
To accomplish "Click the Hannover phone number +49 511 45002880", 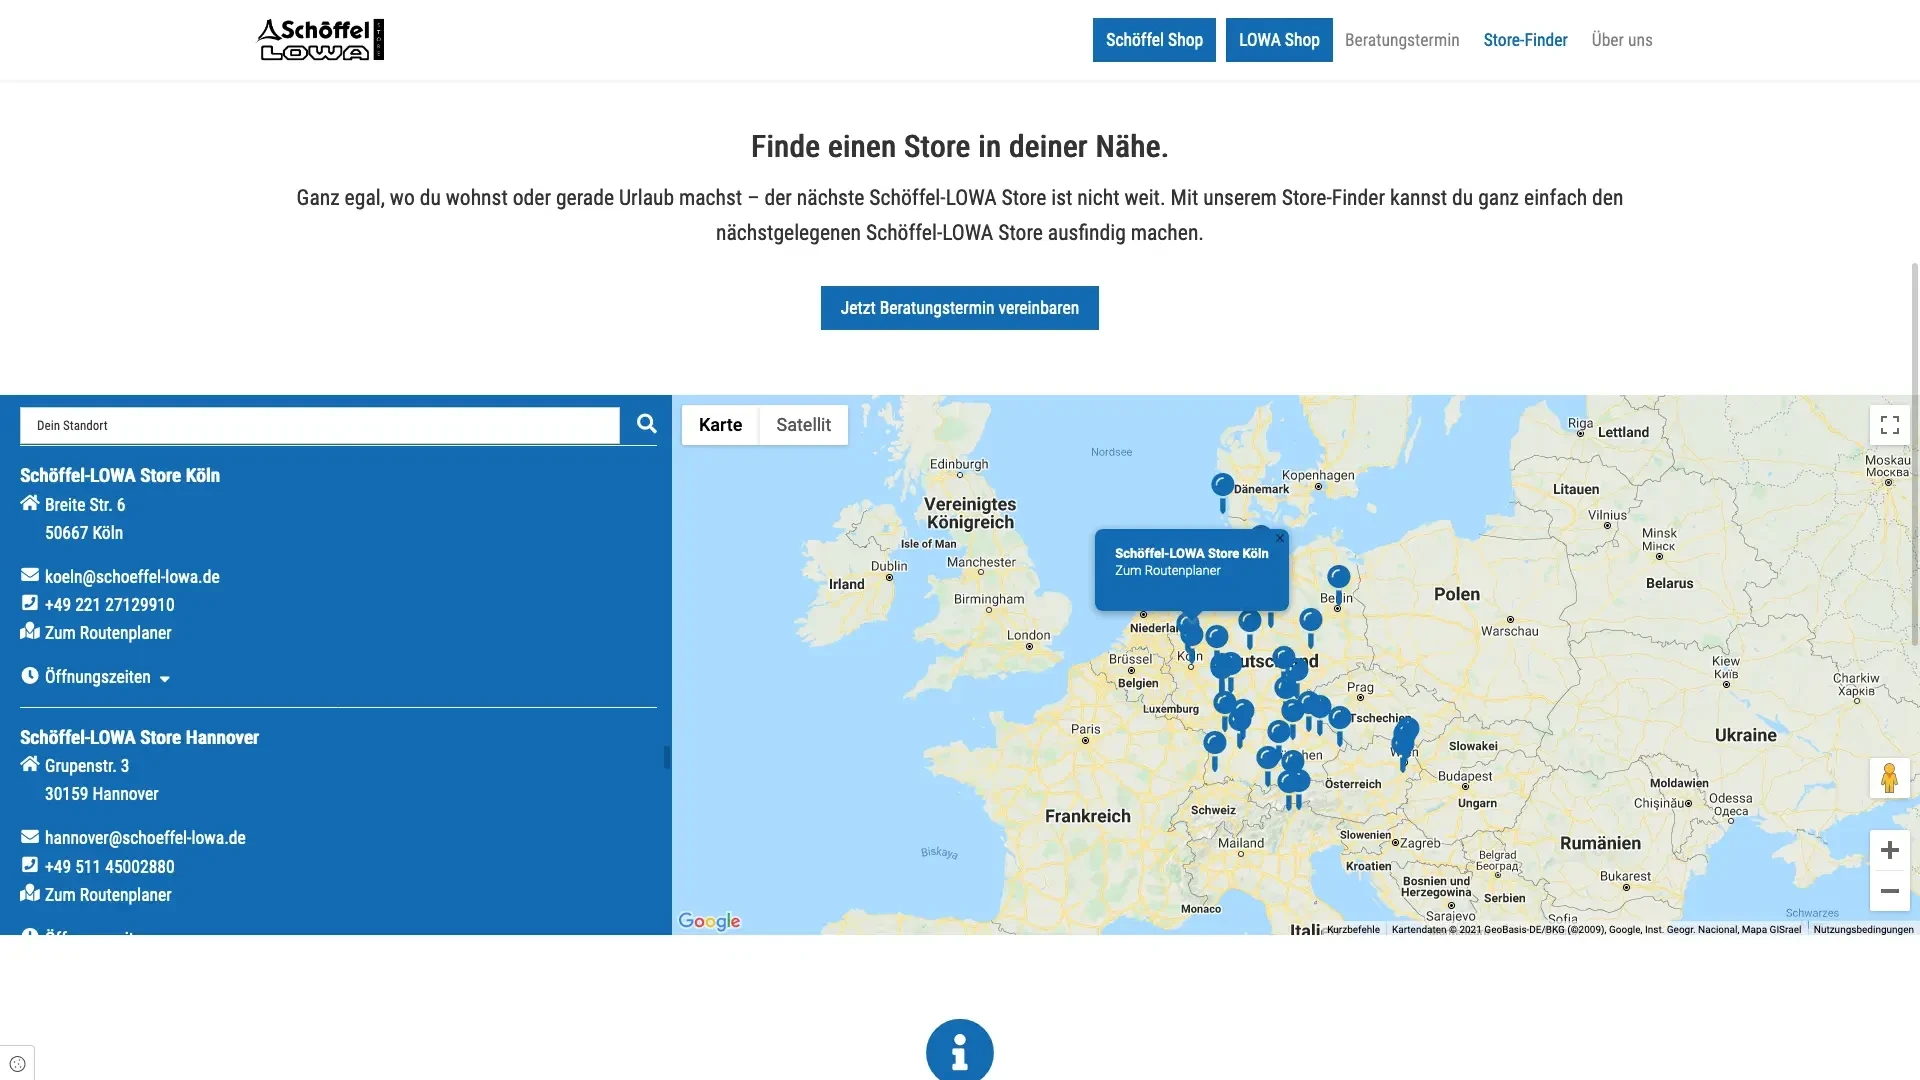I will 109,866.
